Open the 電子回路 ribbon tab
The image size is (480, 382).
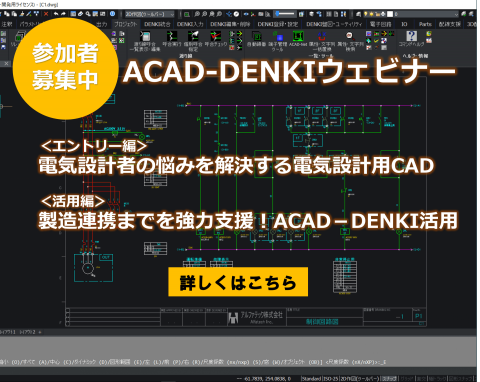381,24
